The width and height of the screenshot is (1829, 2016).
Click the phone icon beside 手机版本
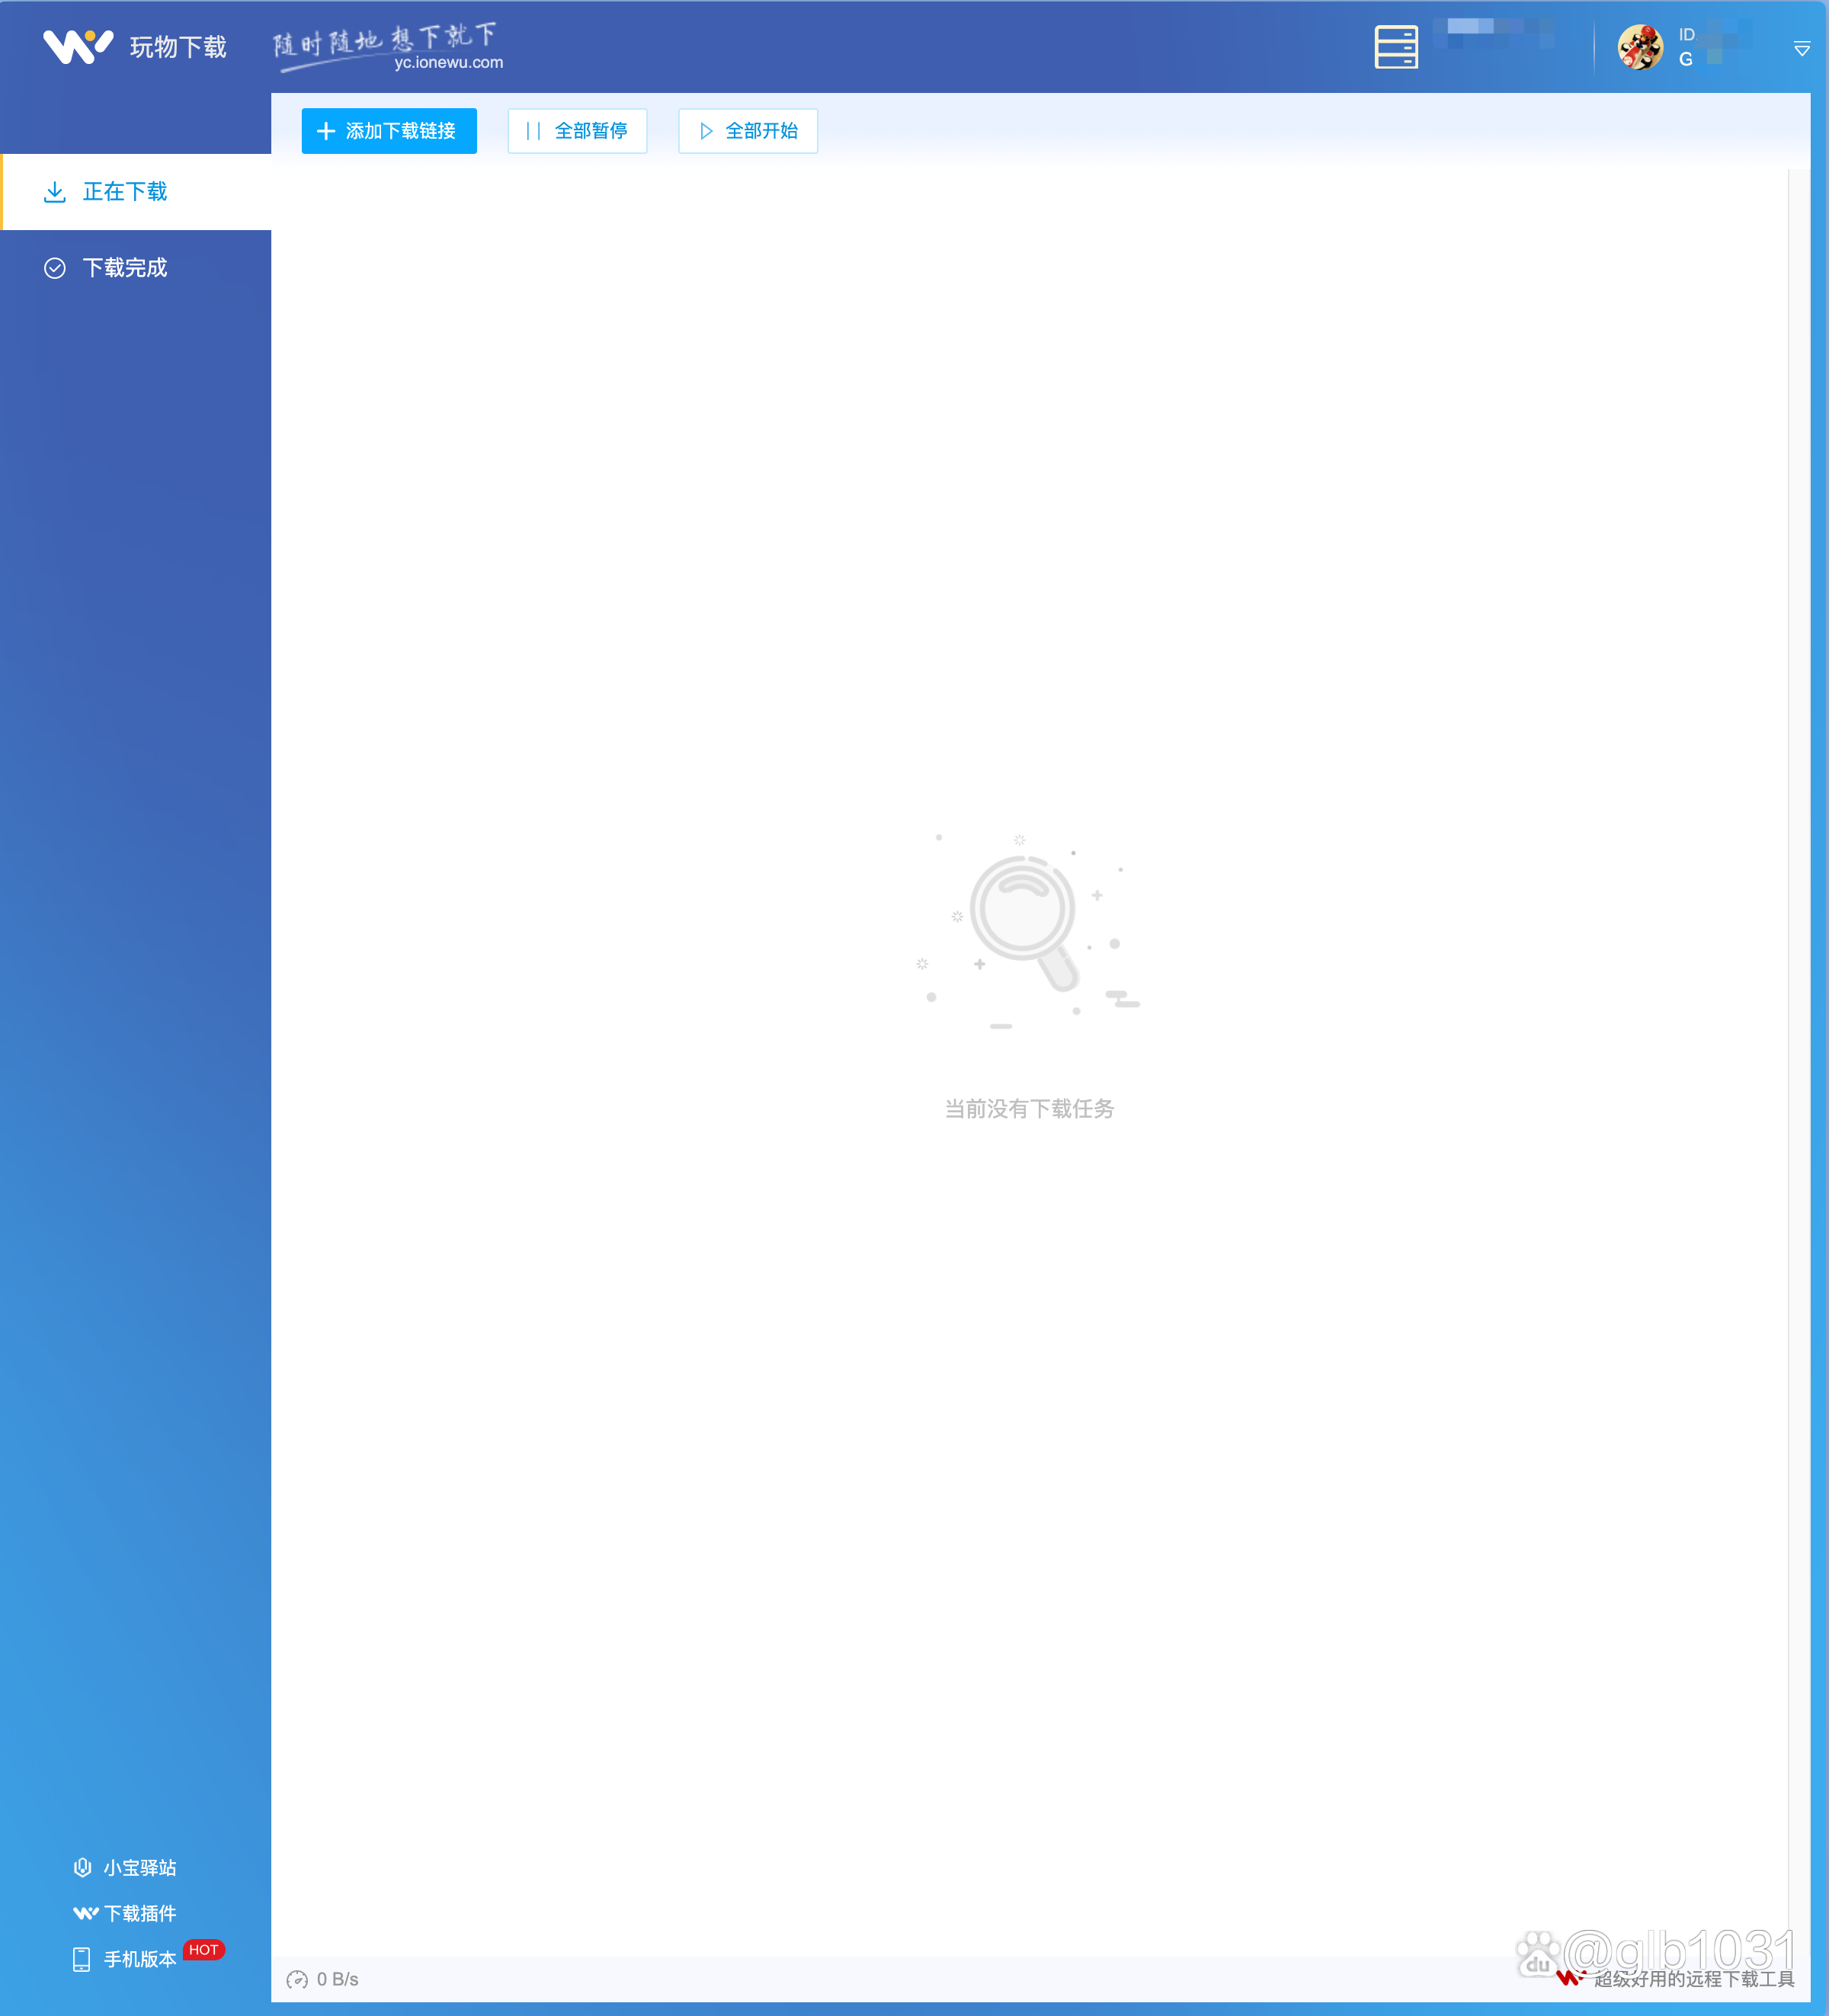pos(82,1959)
